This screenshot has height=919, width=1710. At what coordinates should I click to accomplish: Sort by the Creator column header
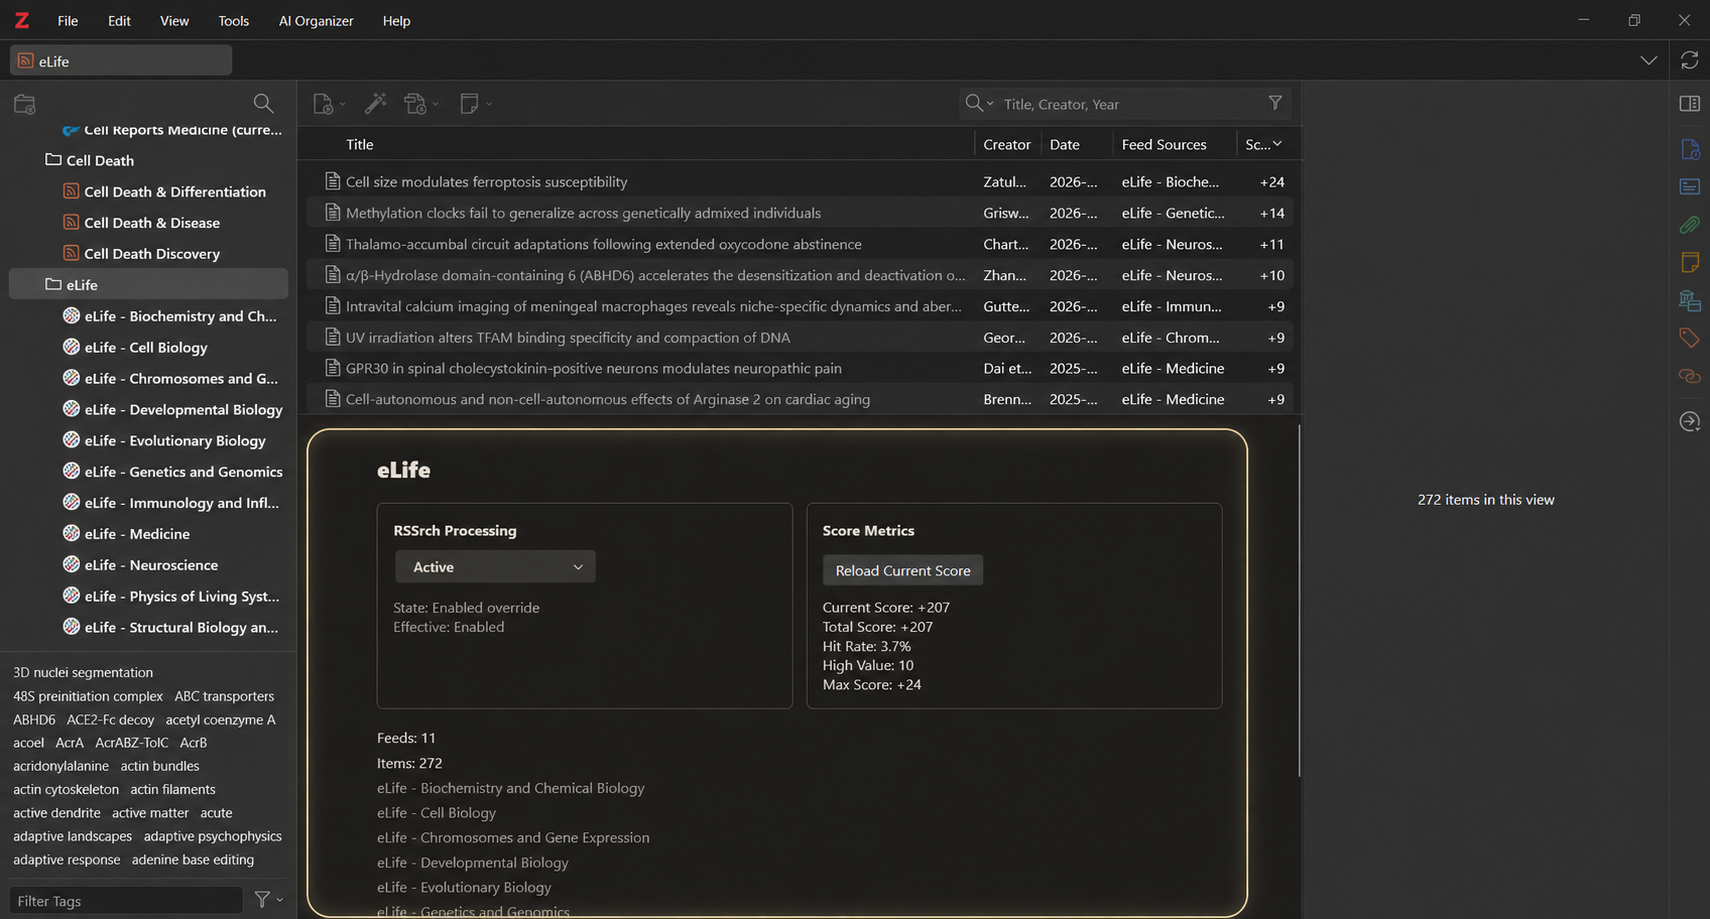pos(1007,144)
